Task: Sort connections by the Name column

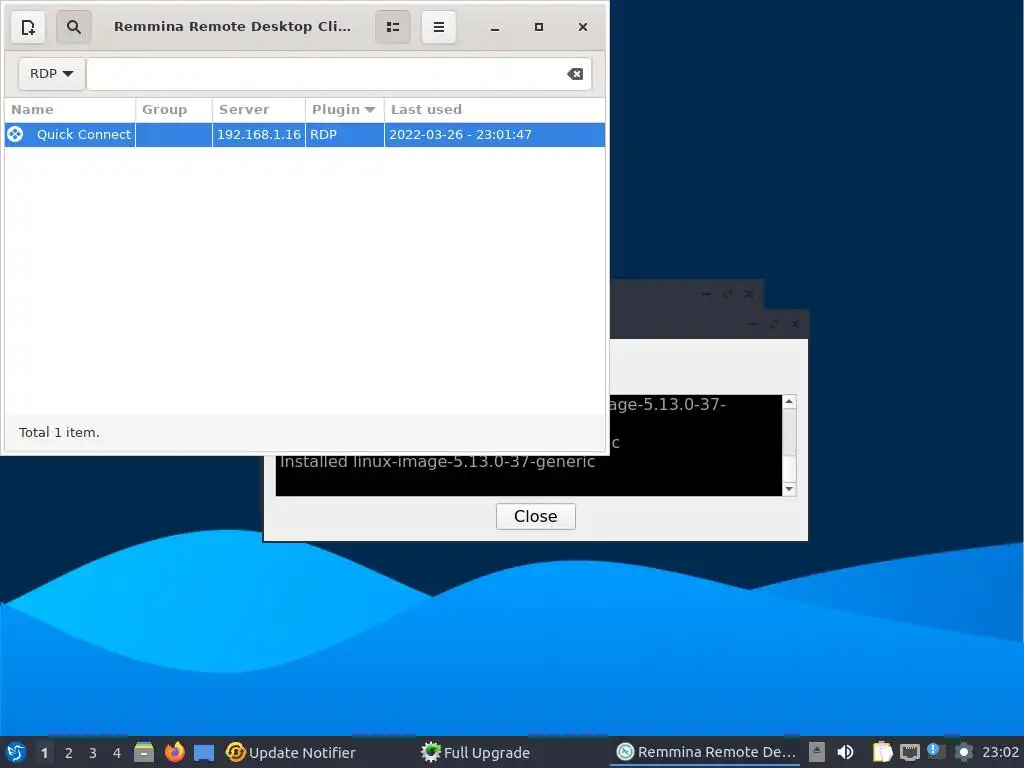Action: (70, 110)
